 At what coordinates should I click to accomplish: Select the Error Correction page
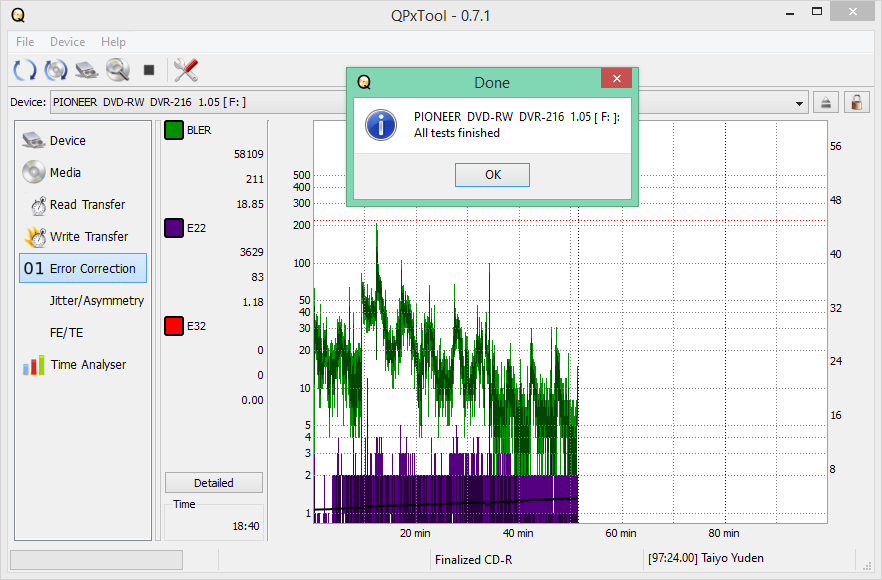point(83,268)
